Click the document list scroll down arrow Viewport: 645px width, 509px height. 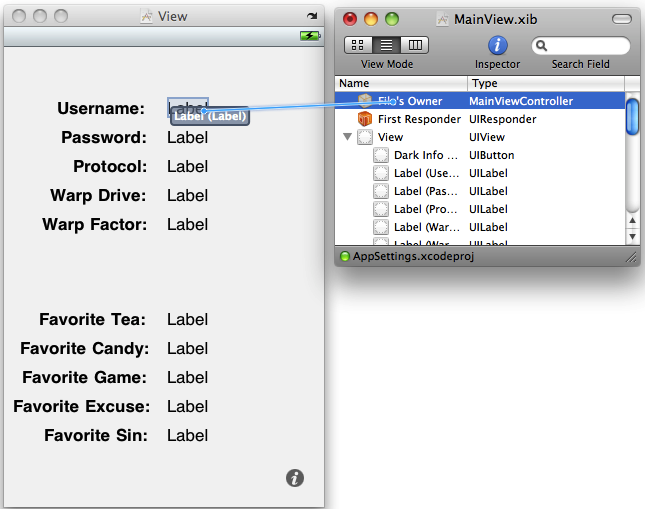pos(632,237)
